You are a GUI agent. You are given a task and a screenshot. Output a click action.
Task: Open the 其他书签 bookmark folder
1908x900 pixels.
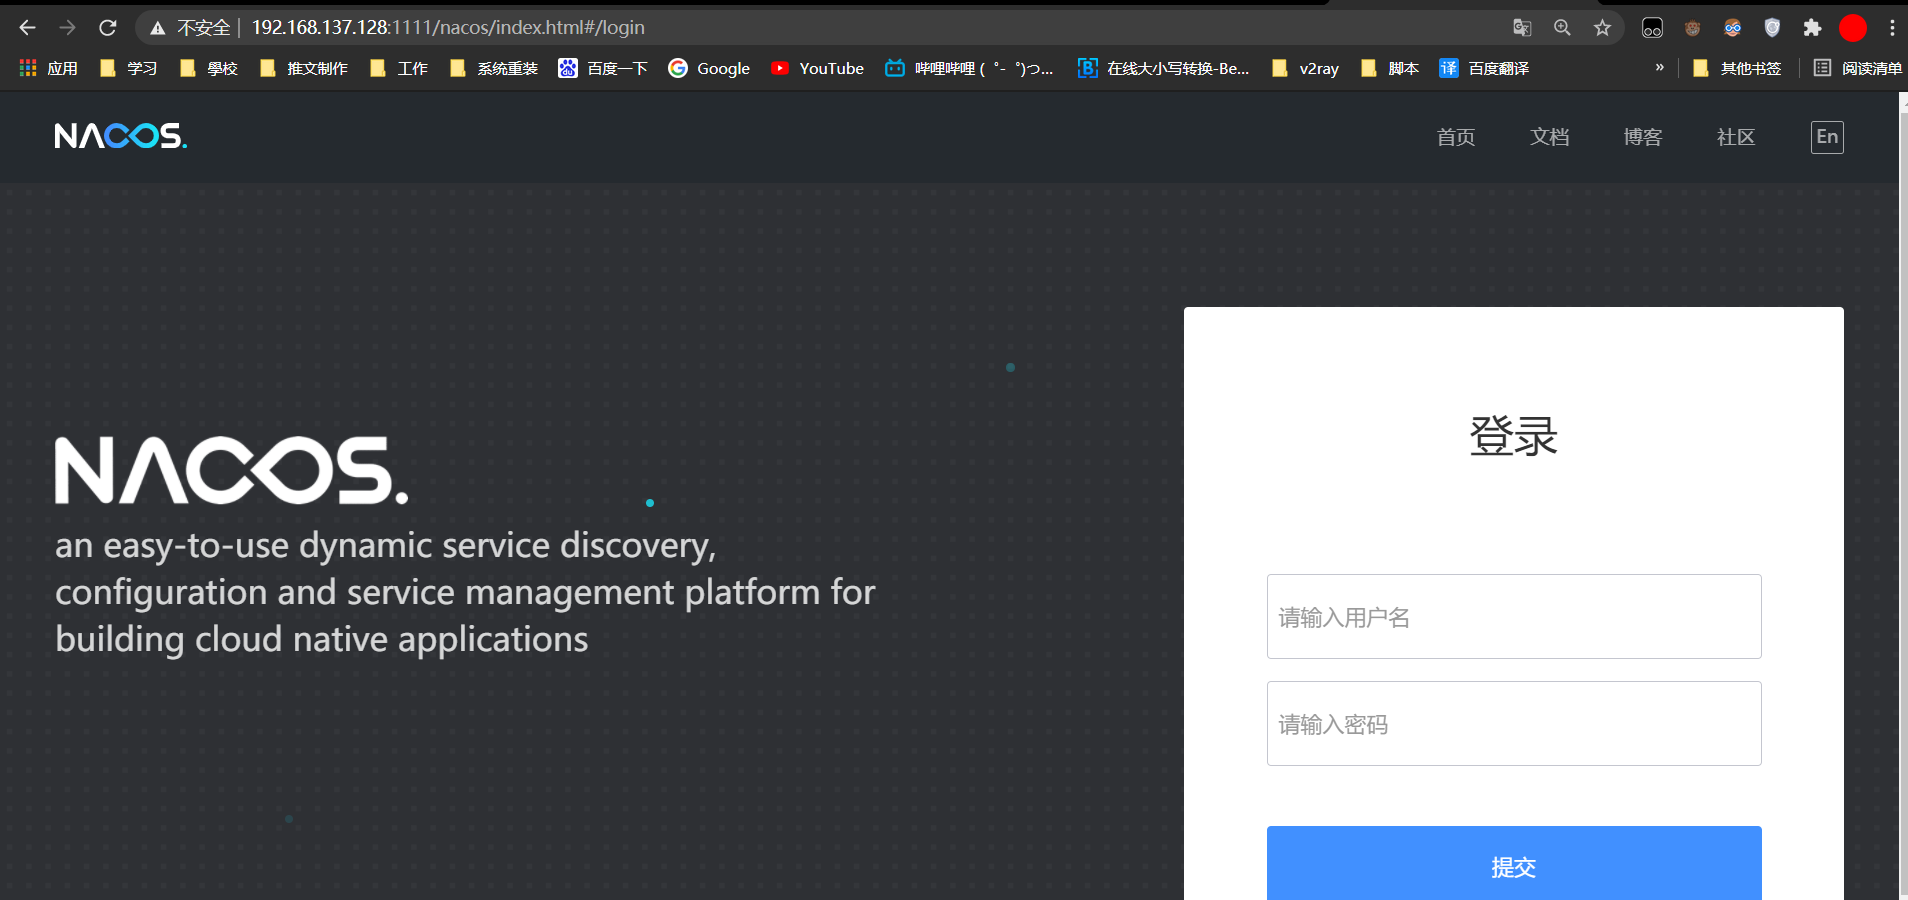coord(1736,68)
